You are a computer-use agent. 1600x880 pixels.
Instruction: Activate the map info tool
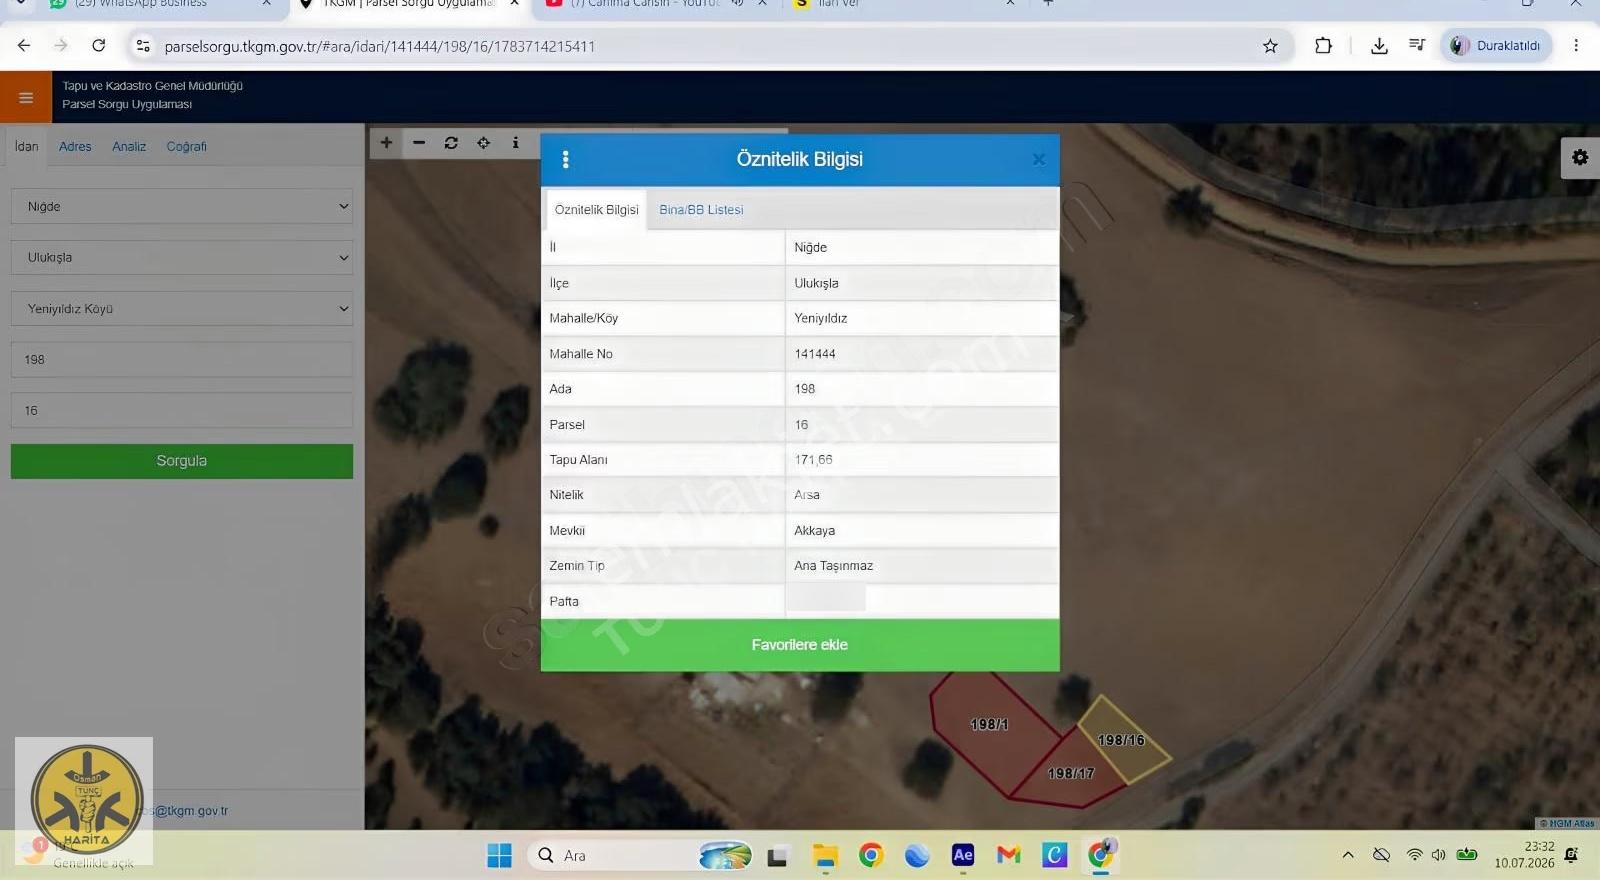(515, 143)
